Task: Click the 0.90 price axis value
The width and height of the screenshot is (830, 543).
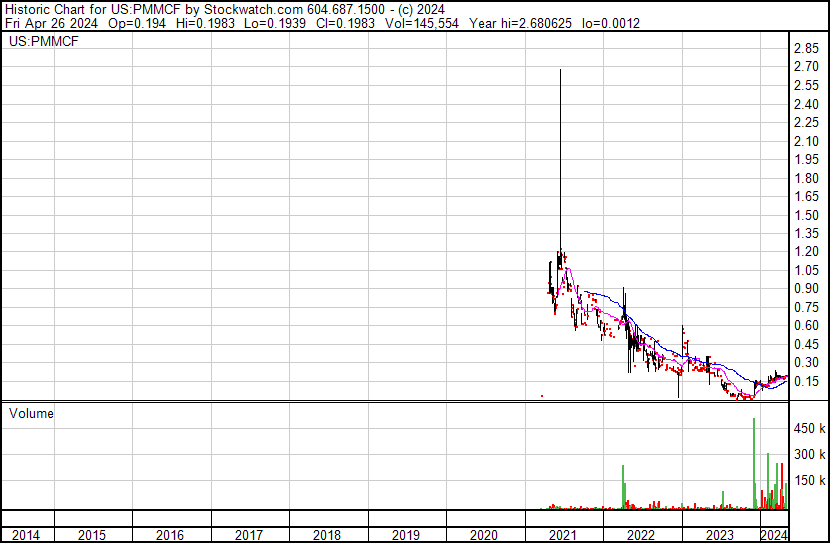Action: (806, 288)
